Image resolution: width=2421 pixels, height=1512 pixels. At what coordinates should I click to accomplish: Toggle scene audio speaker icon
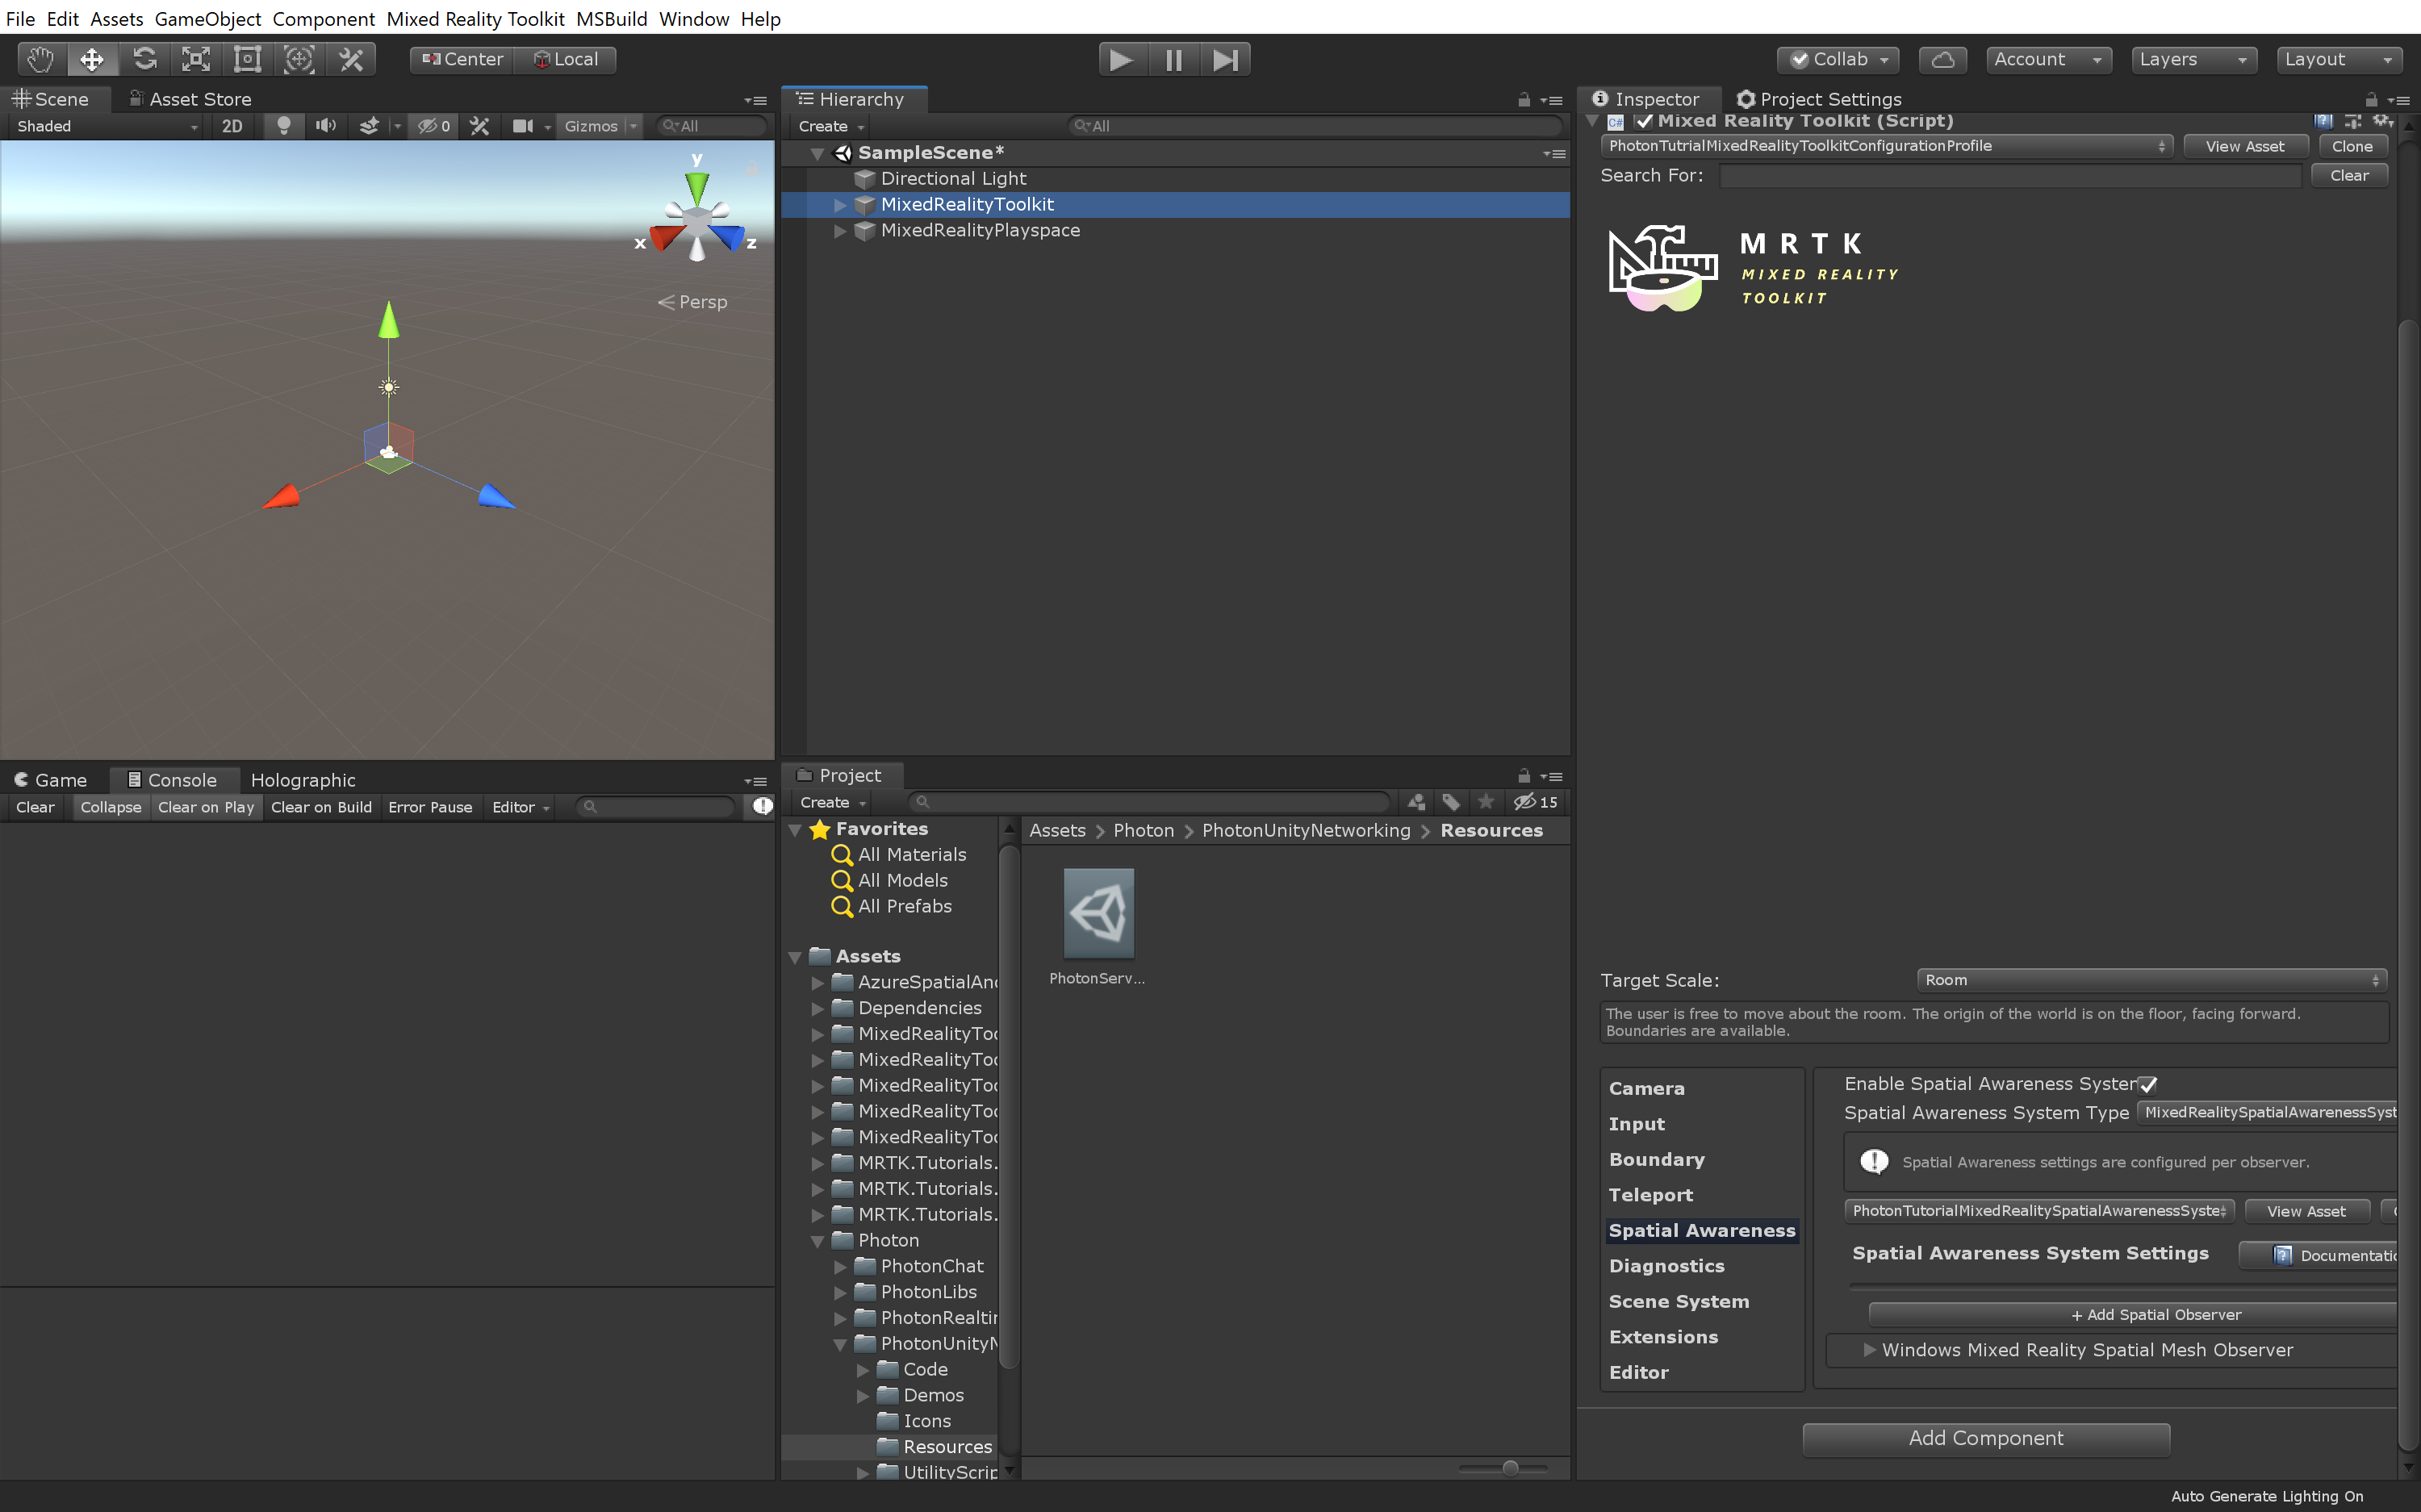click(326, 126)
